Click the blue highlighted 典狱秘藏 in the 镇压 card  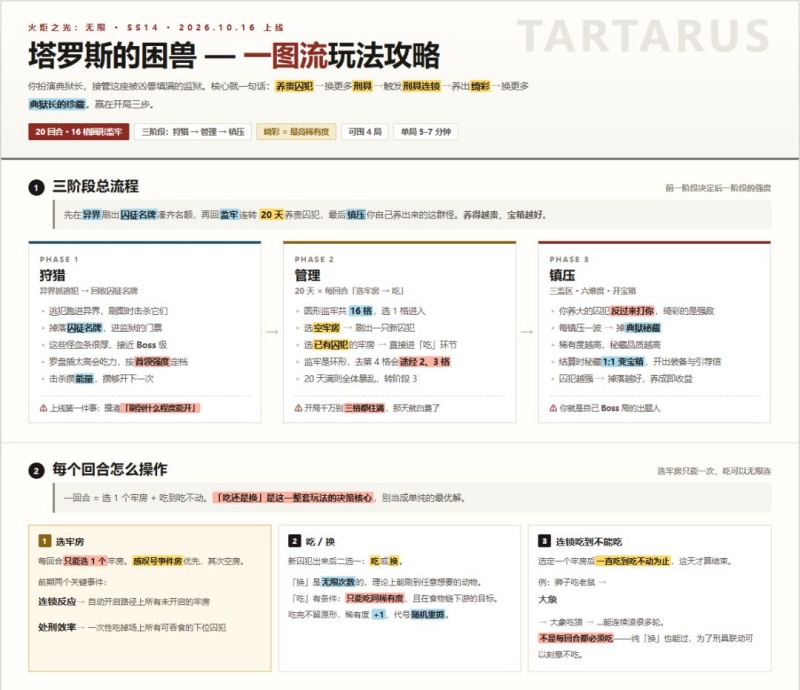643,328
